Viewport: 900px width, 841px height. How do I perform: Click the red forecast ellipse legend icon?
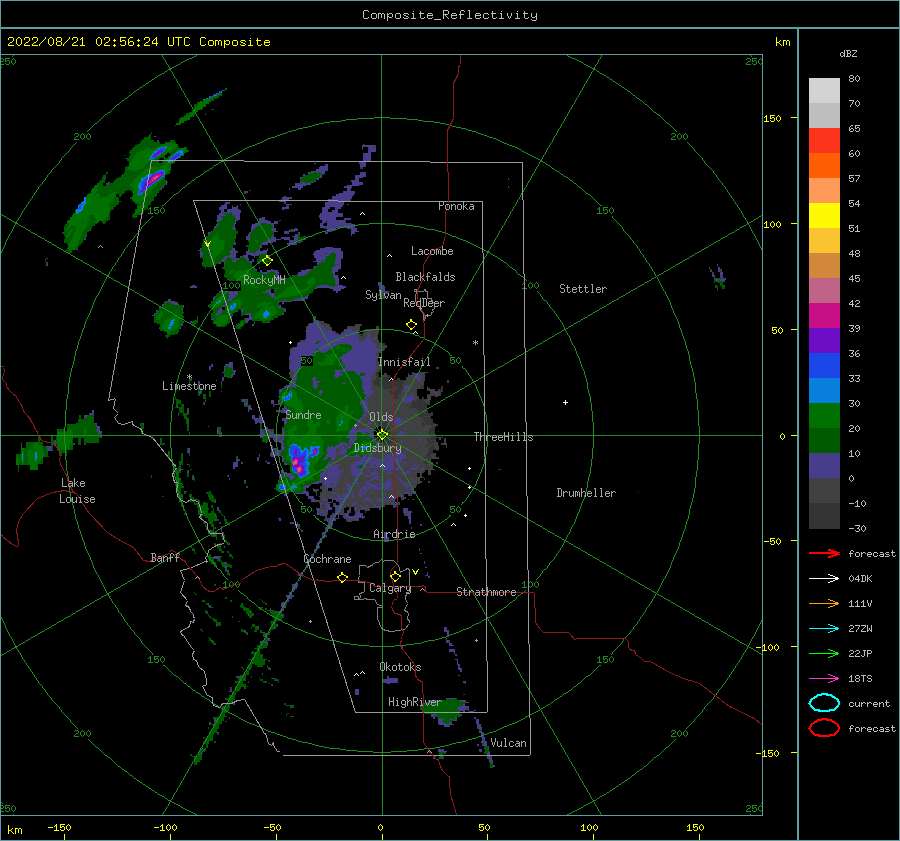pos(824,728)
